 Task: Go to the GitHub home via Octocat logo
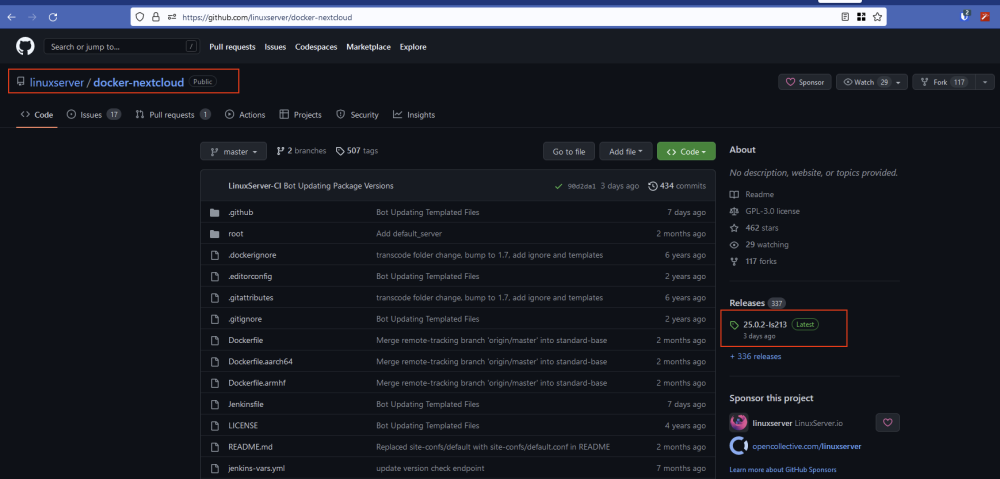(x=25, y=47)
